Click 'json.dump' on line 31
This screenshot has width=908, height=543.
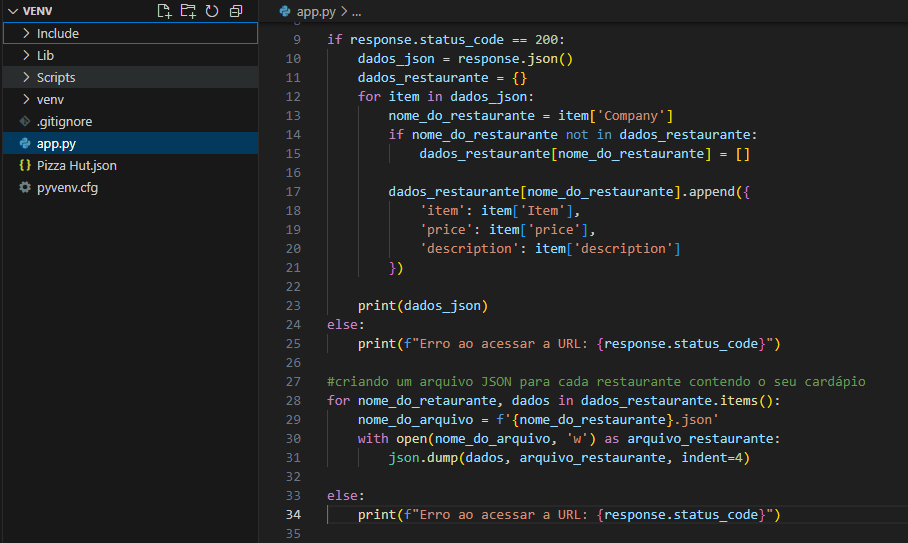coord(423,458)
